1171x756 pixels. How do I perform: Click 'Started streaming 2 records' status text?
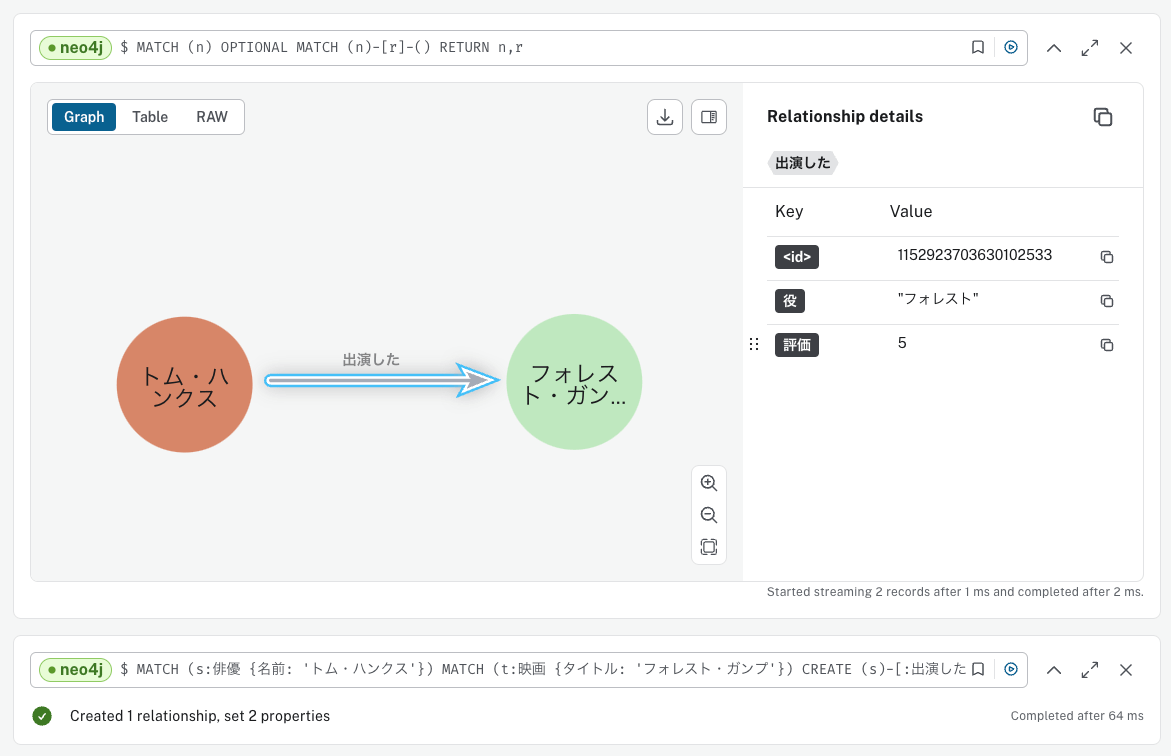tap(955, 592)
